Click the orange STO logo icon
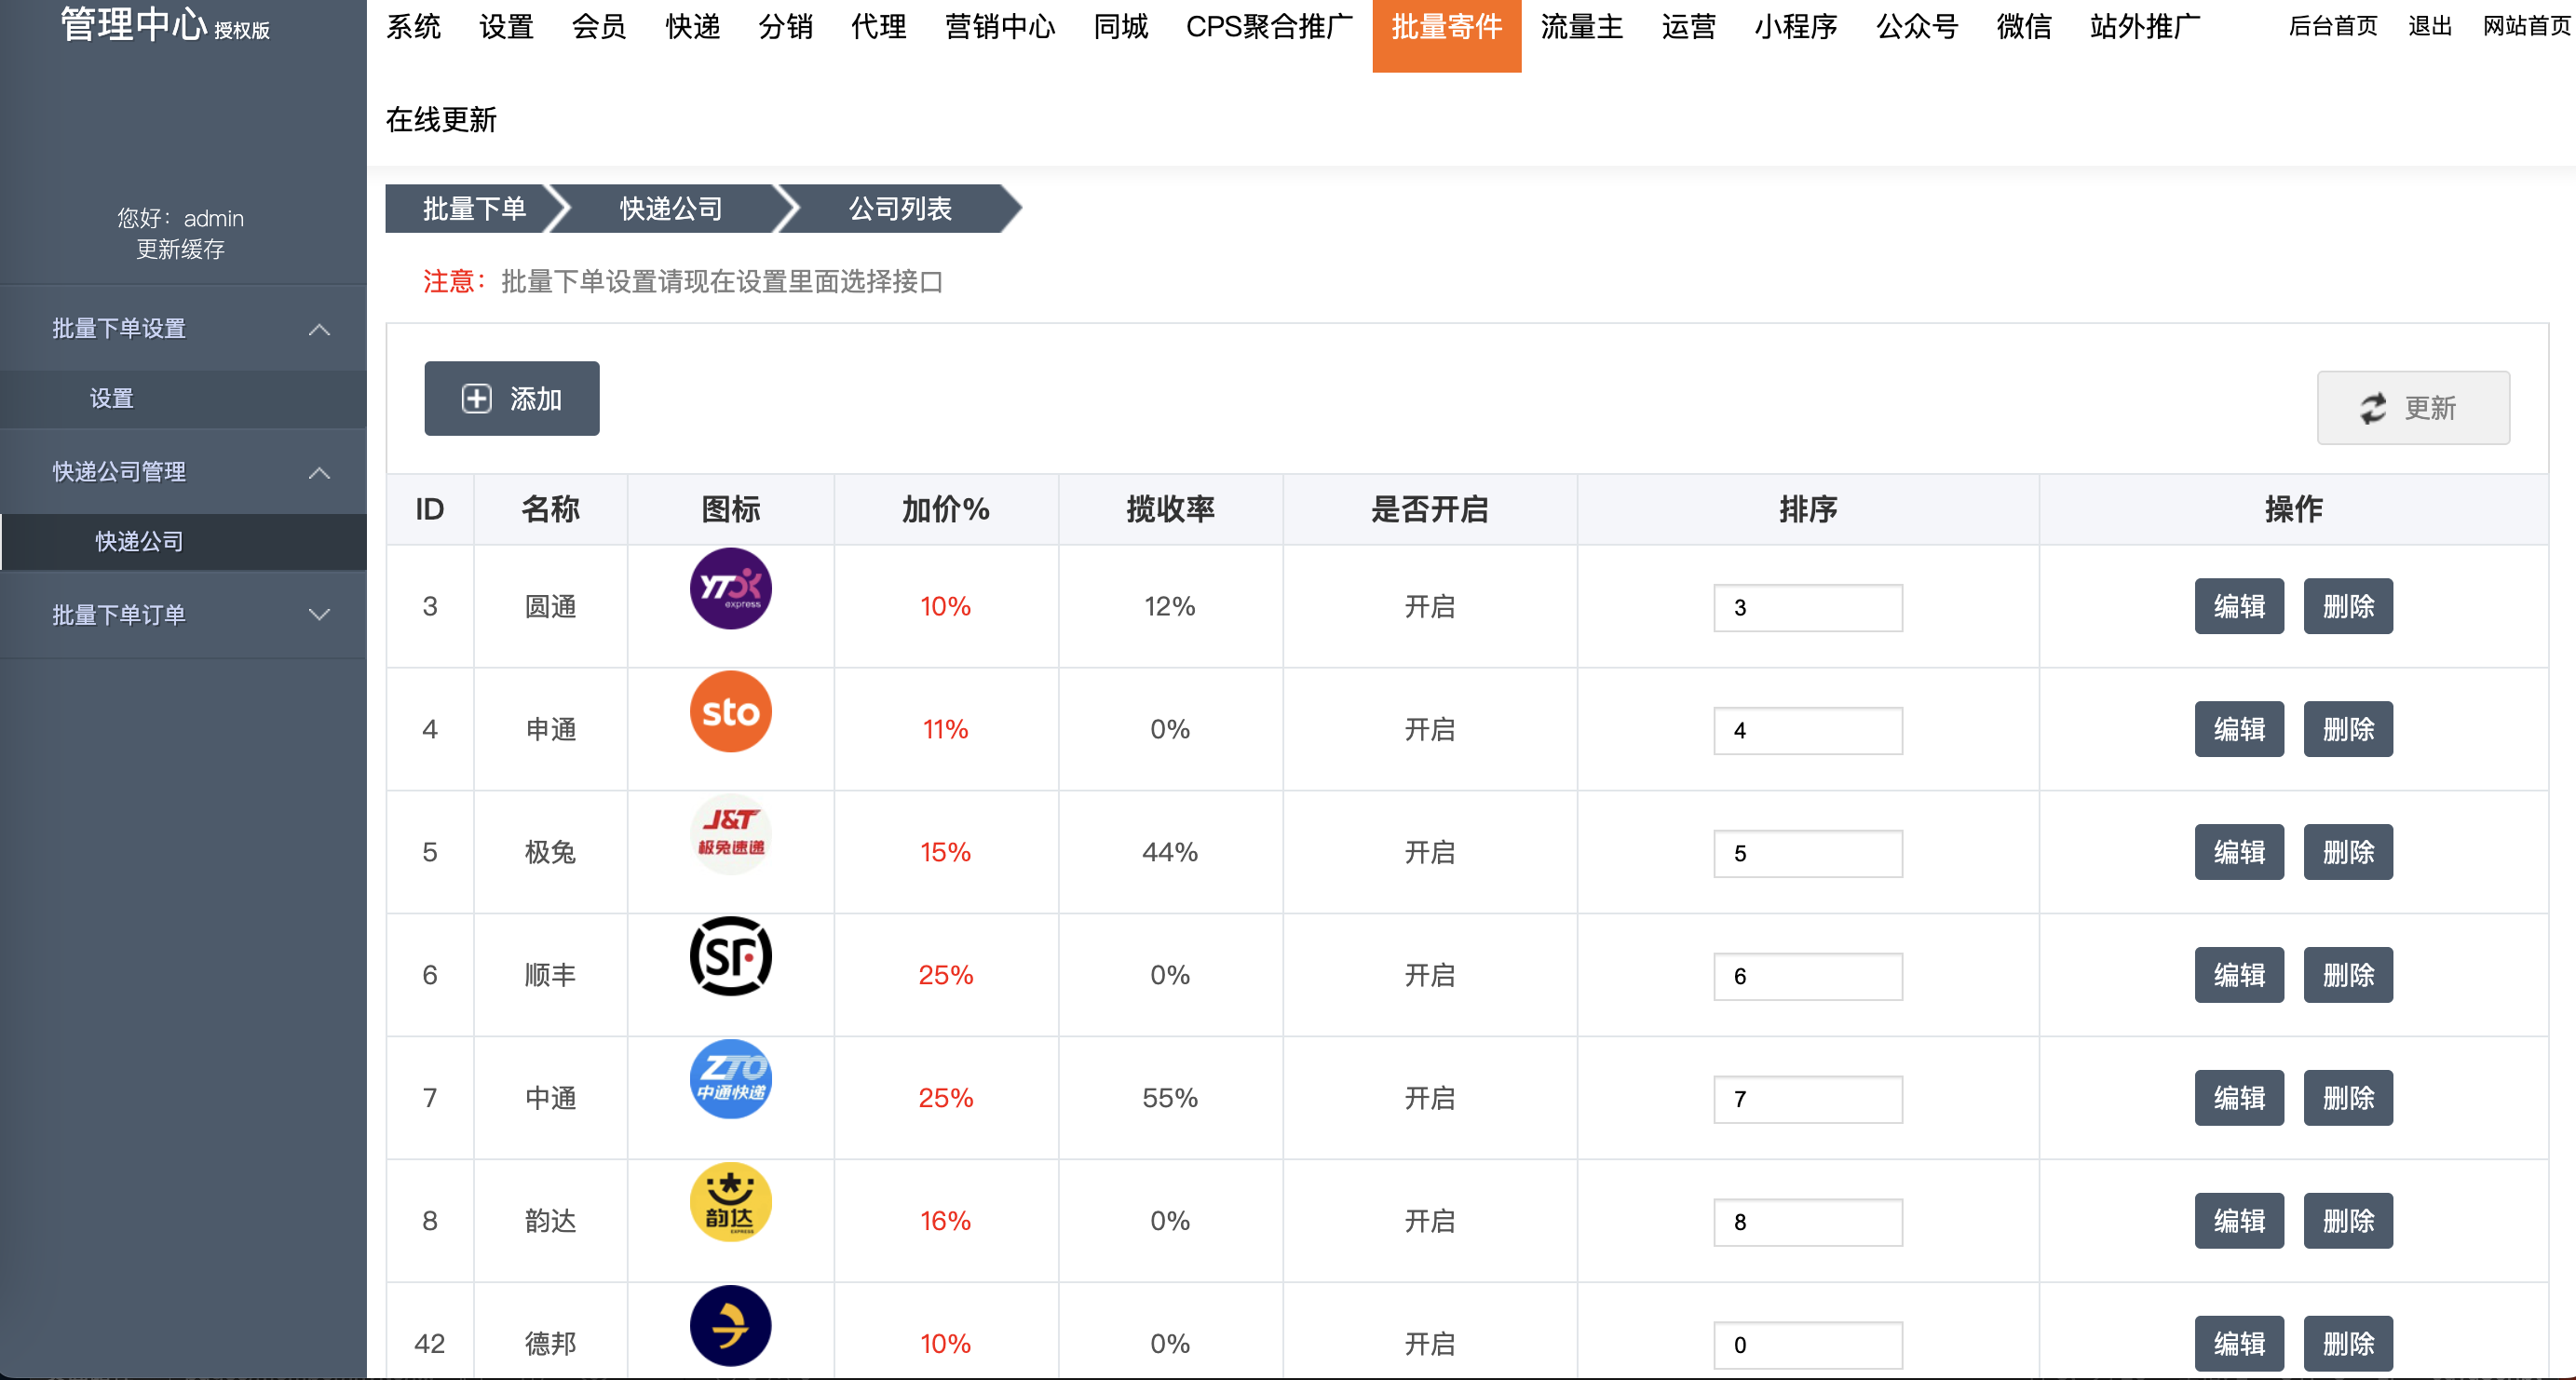This screenshot has width=2576, height=1380. tap(730, 711)
